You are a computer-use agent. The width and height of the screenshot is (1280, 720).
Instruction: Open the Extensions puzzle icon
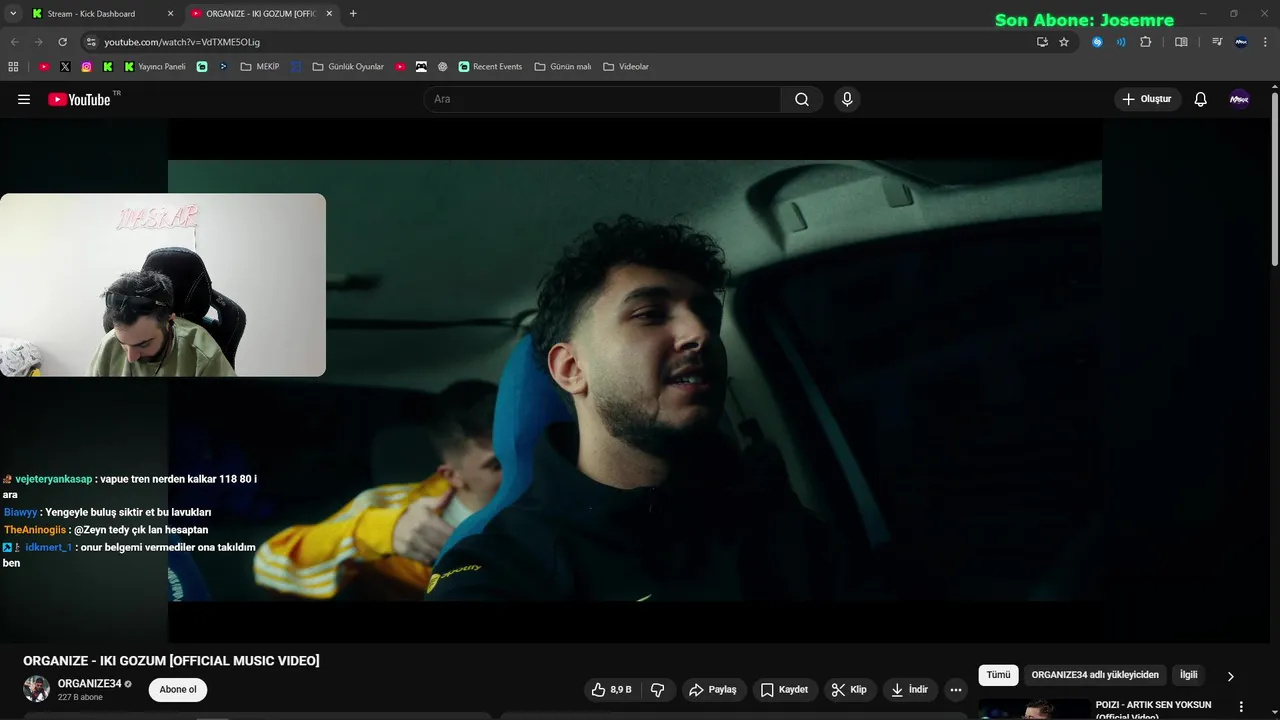1146,42
